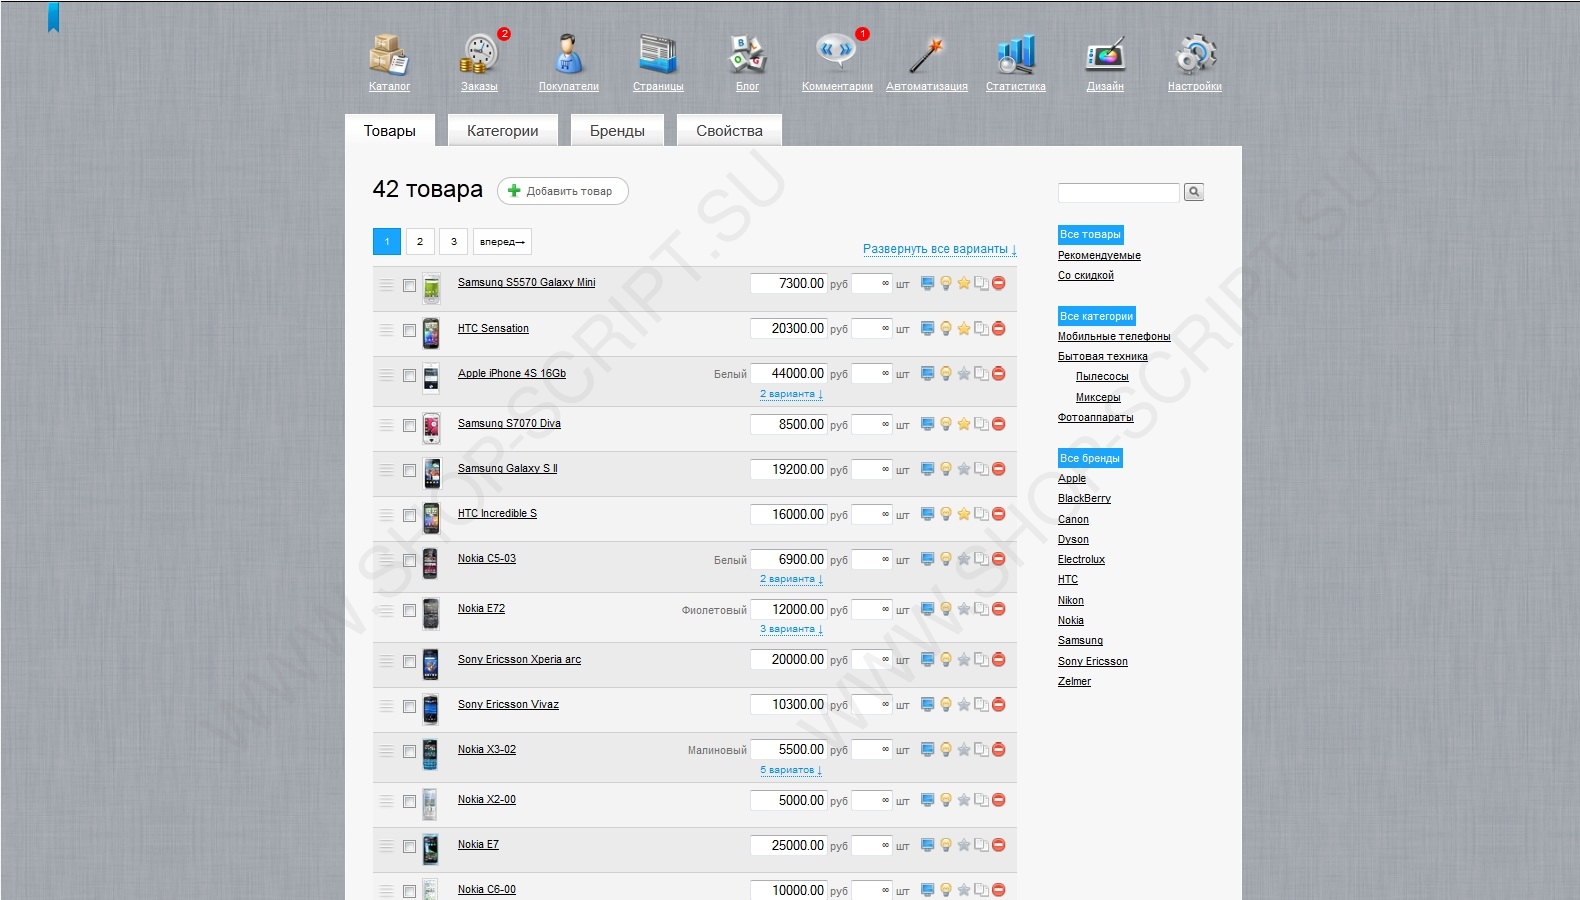Switch to the Свойства tab
Viewport: 1580px width, 900px height.
tap(729, 131)
